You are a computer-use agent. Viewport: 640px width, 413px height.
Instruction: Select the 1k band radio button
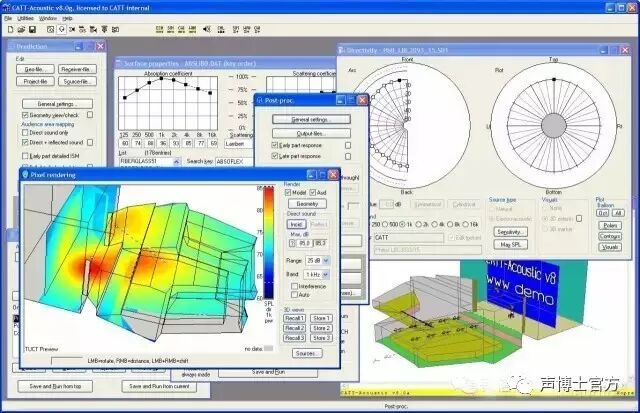tap(402, 224)
